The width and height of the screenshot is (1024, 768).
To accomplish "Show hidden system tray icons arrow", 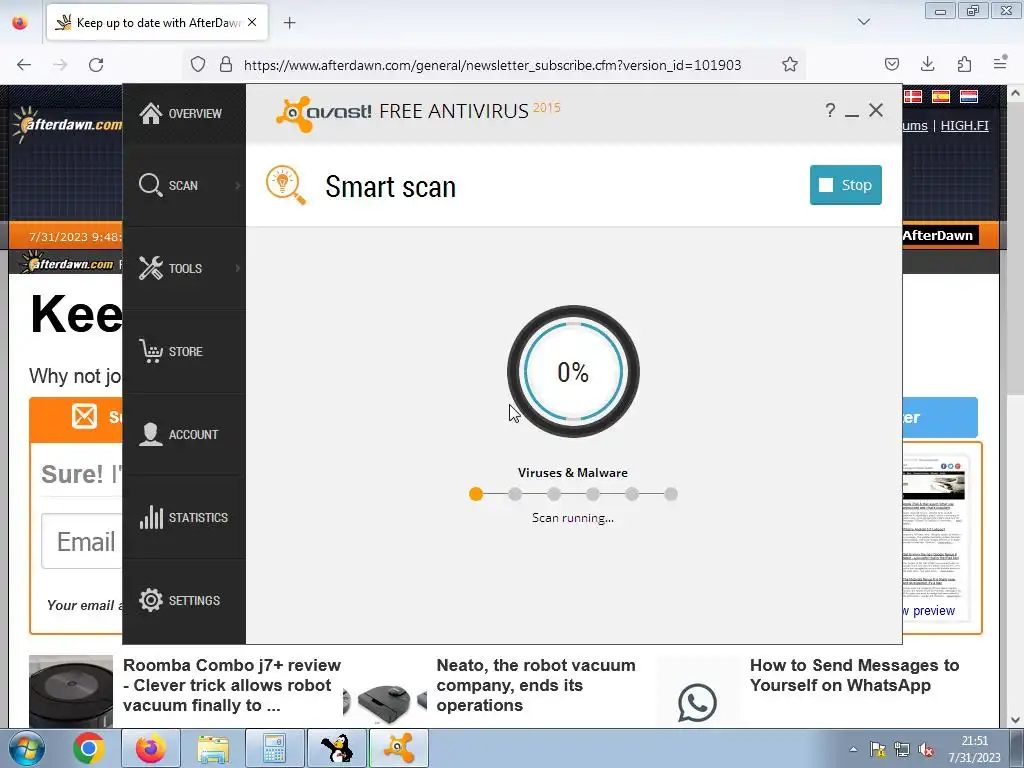I will pos(853,749).
